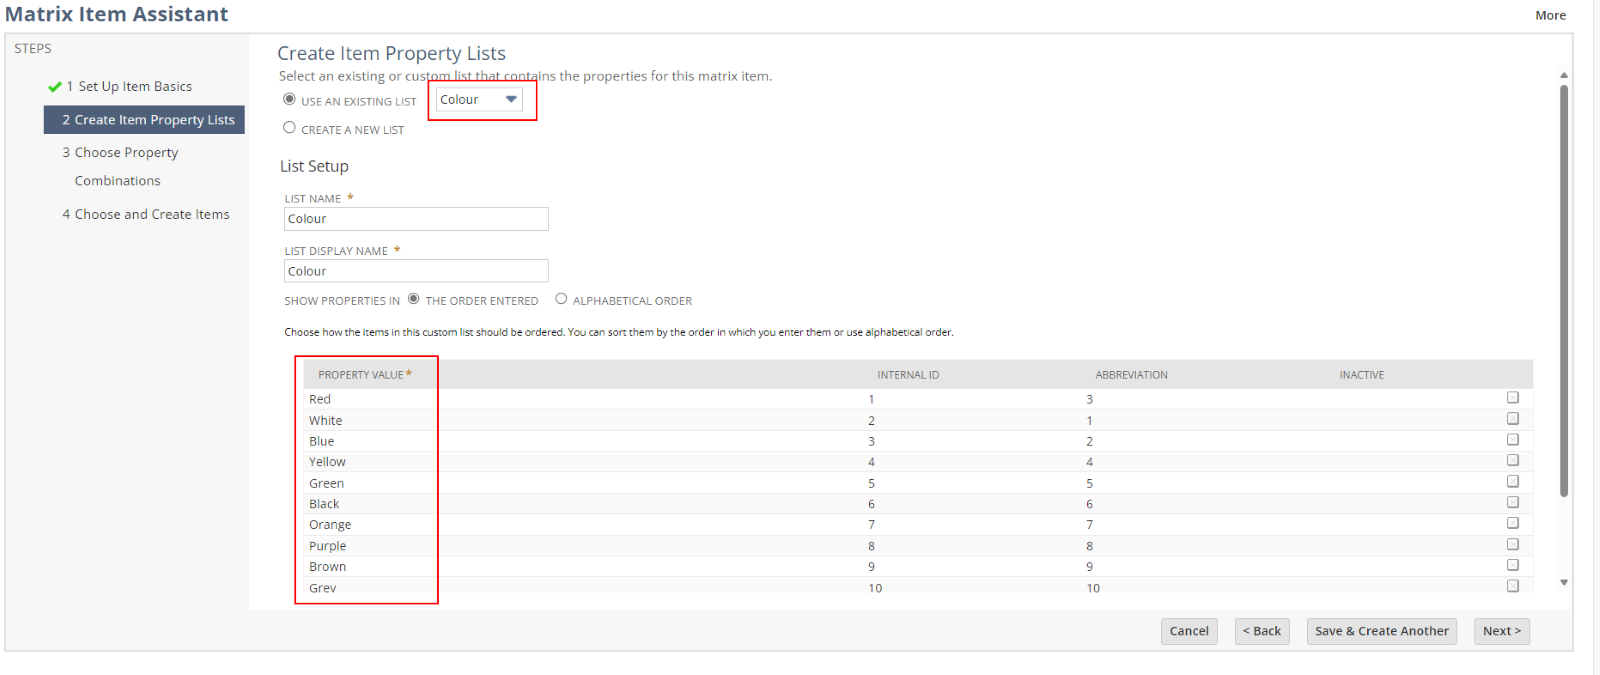The width and height of the screenshot is (1600, 675).
Task: Click Save & Create Another
Action: click(1381, 631)
